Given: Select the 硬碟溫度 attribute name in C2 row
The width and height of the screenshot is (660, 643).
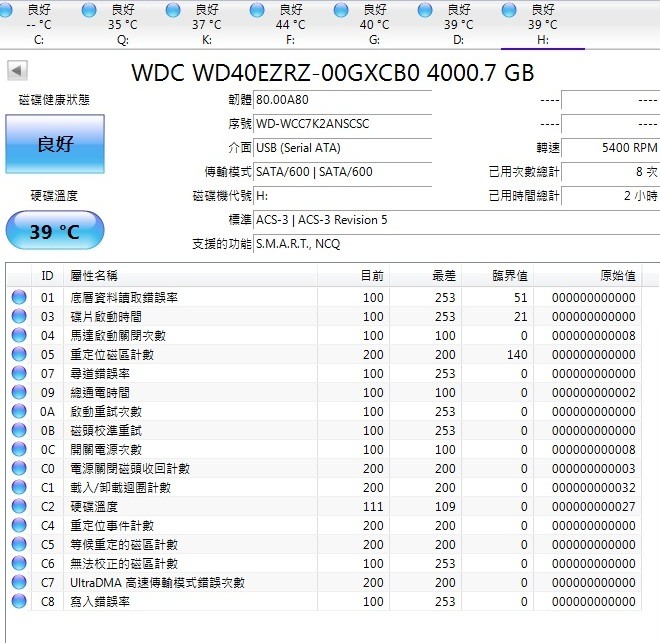Looking at the screenshot, I should (94, 507).
